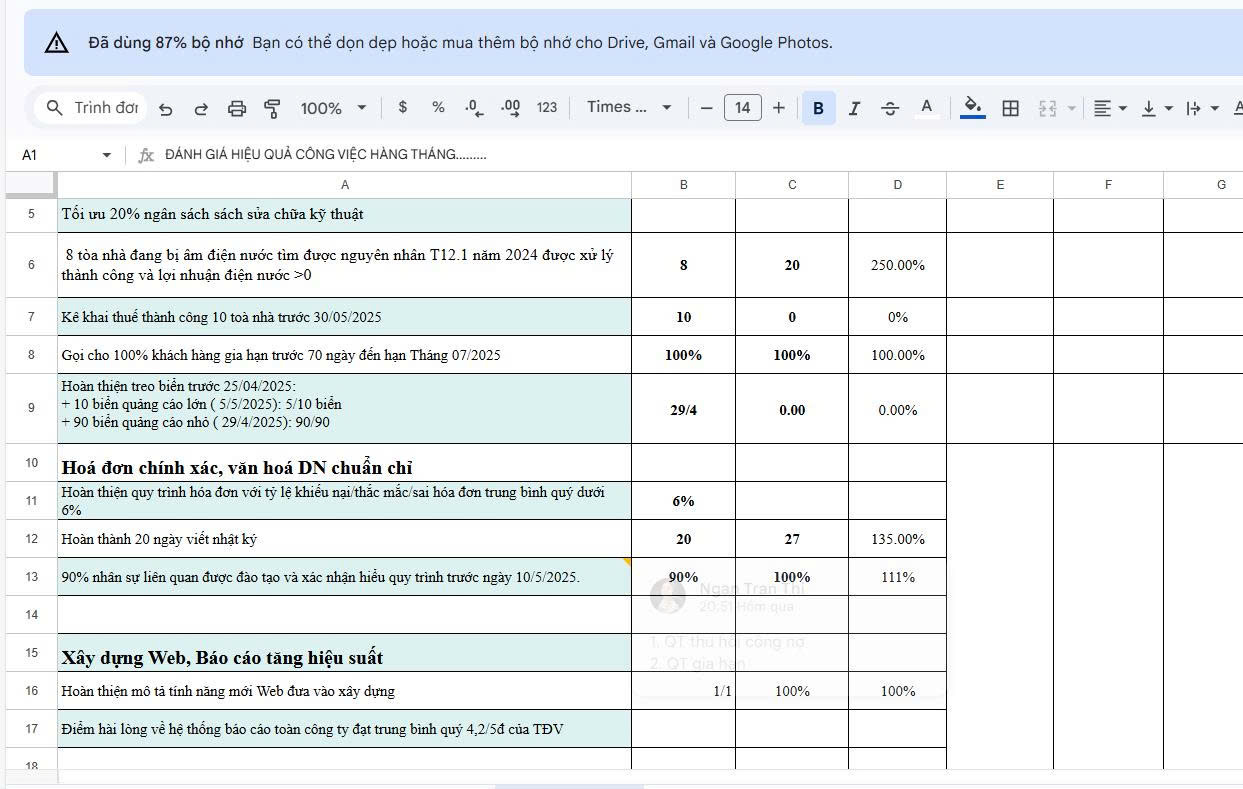Image resolution: width=1243 pixels, height=789 pixels.
Task: Select column D header
Action: [897, 185]
